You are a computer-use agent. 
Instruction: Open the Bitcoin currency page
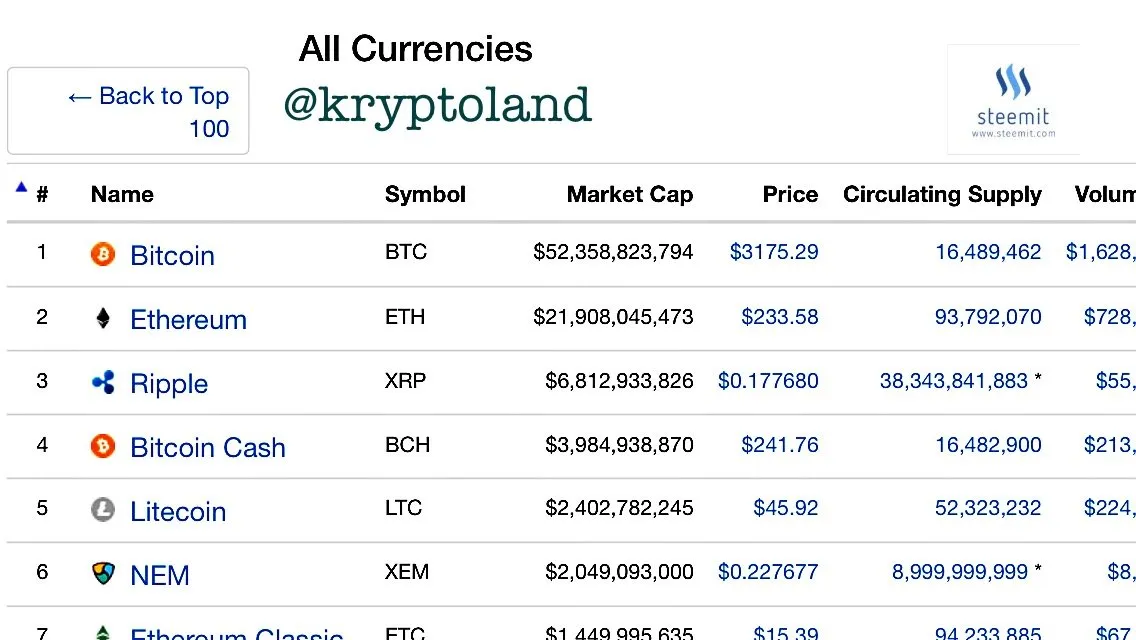pyautogui.click(x=172, y=256)
